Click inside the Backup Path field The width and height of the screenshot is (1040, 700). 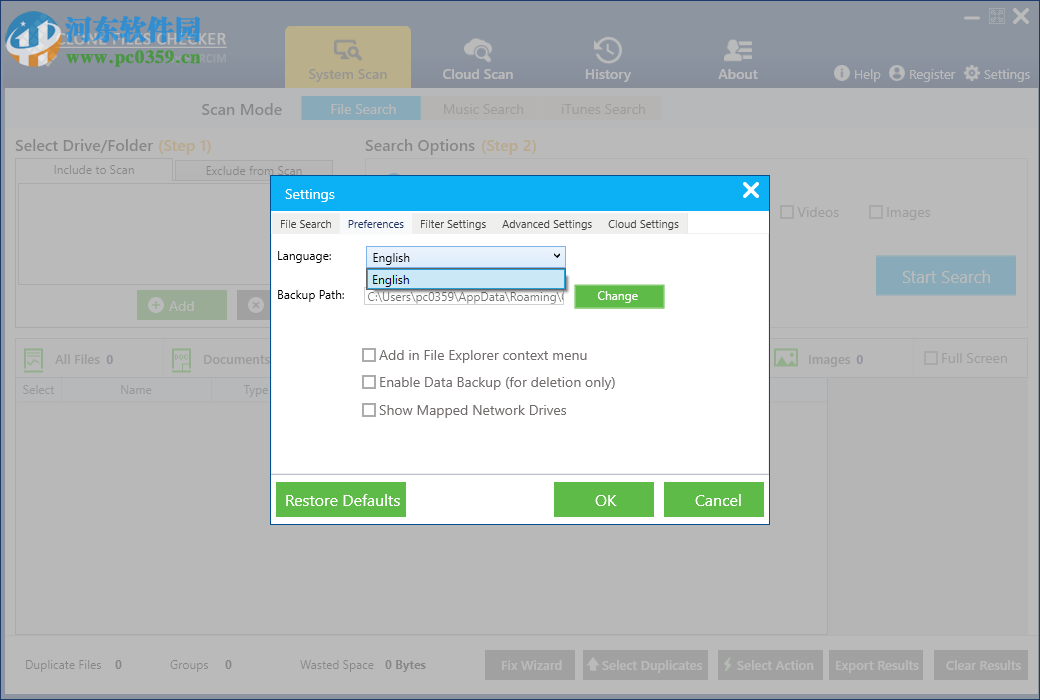[x=465, y=296]
